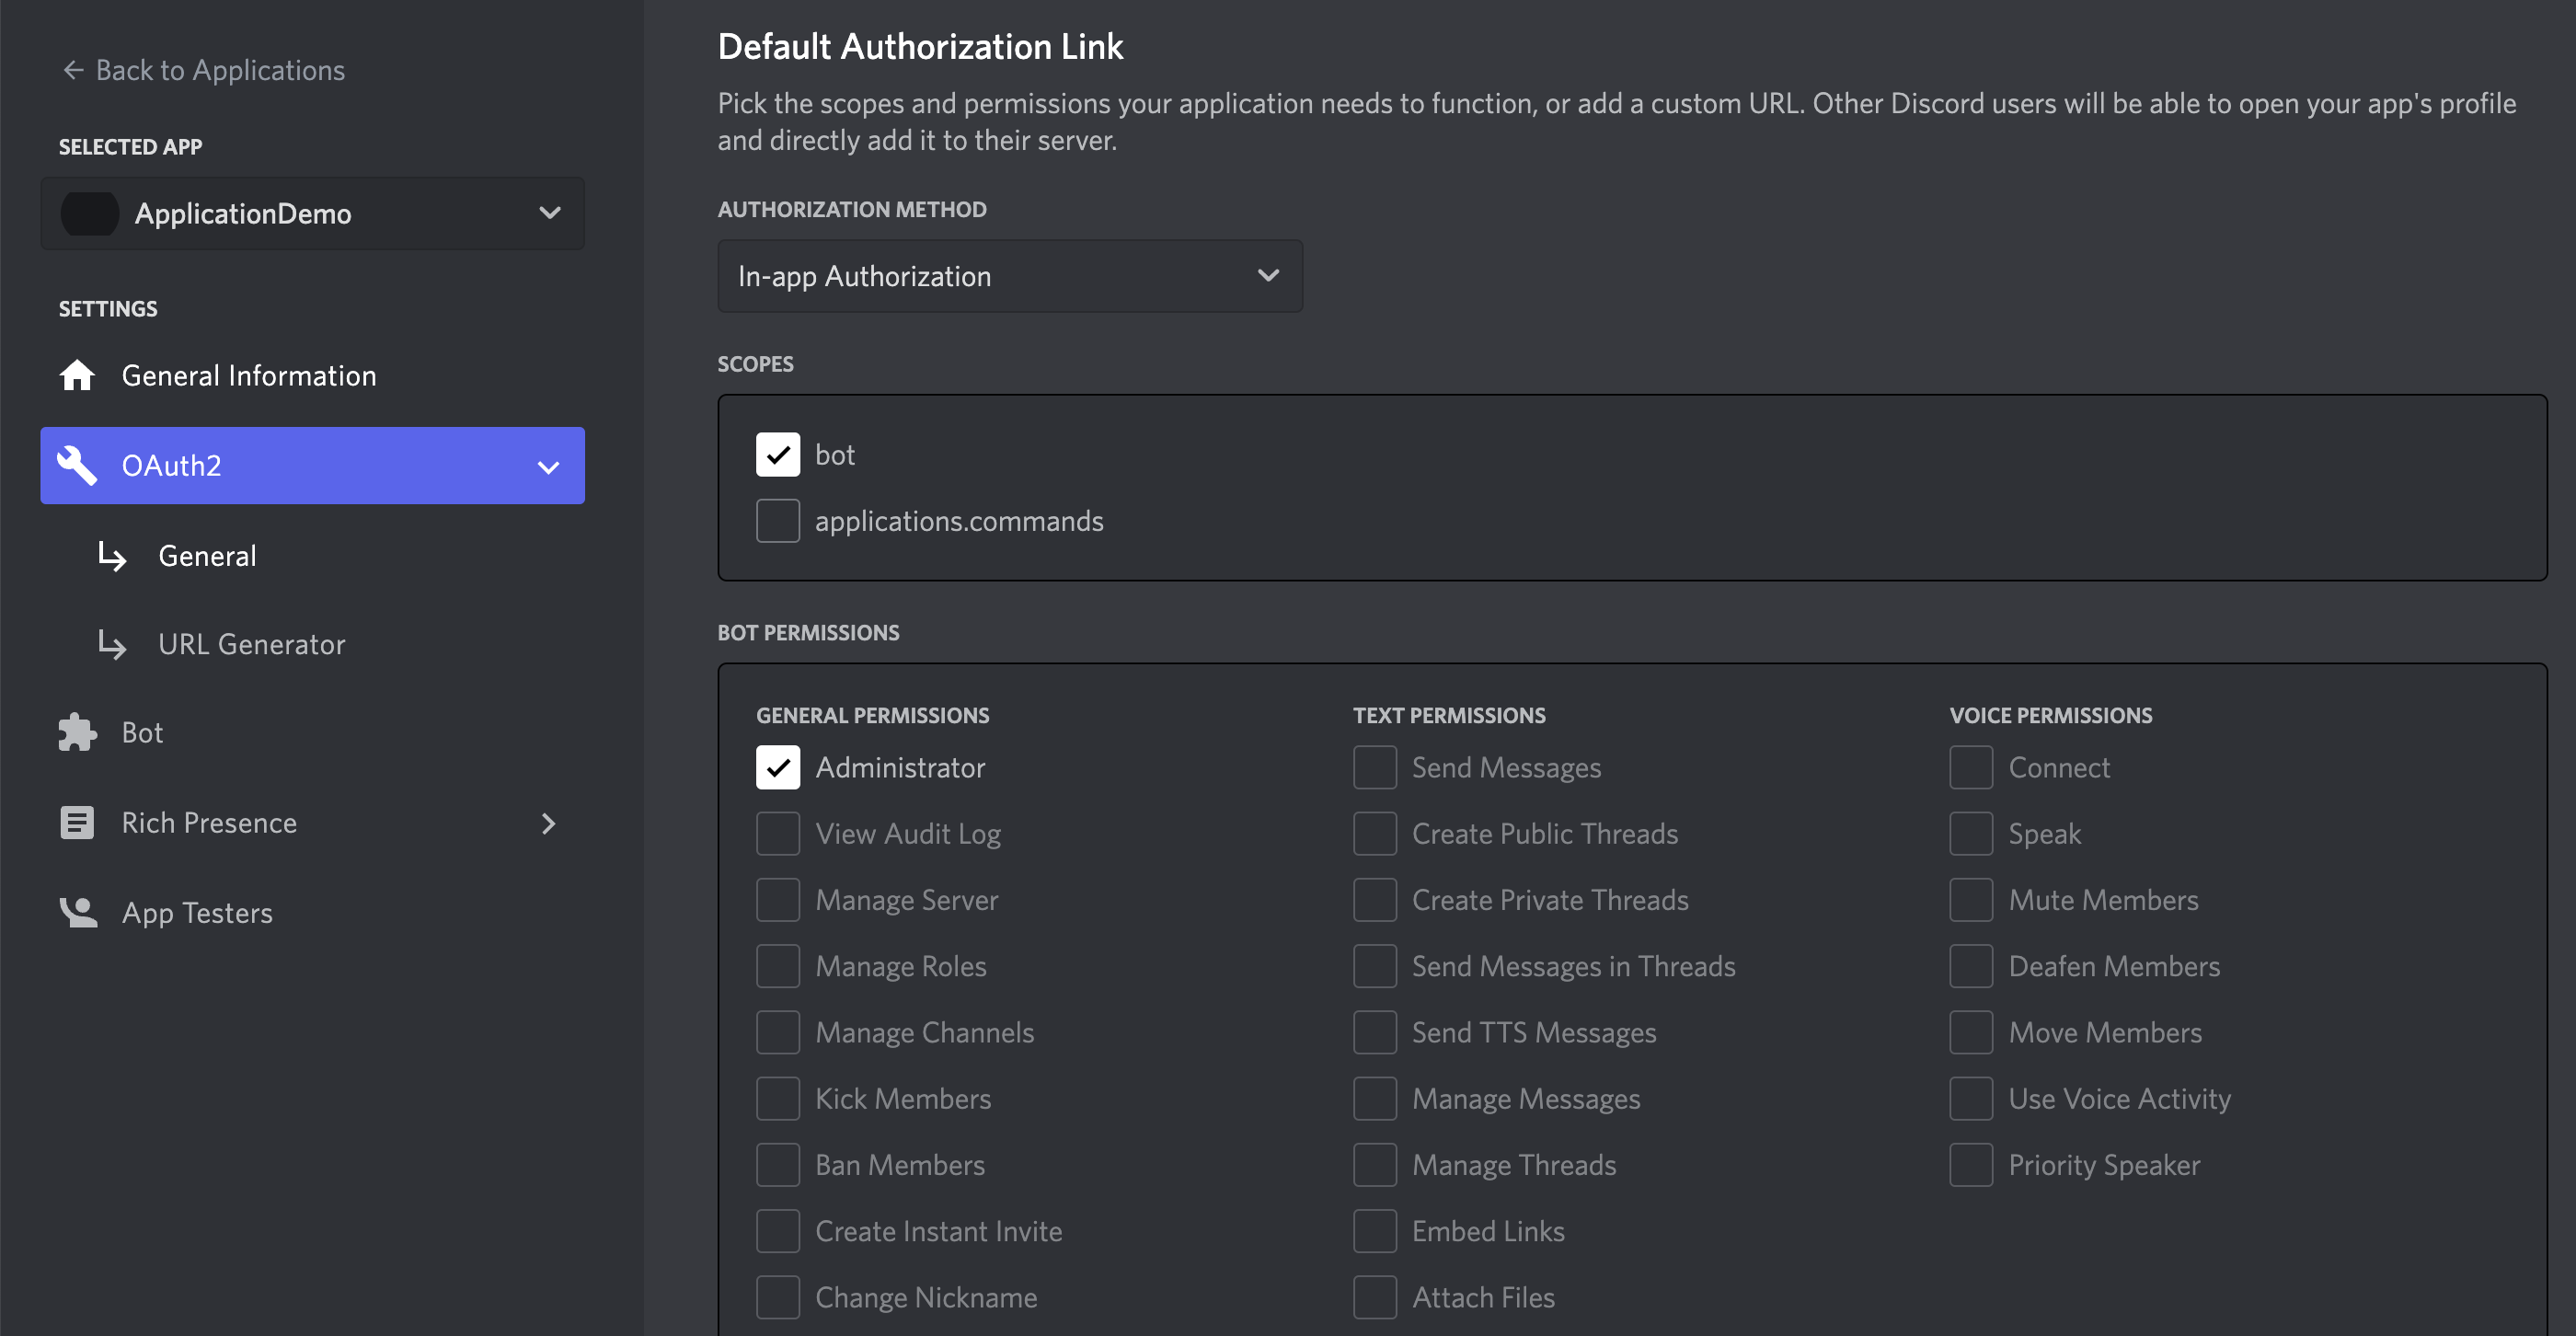This screenshot has height=1336, width=2576.
Task: Click the TEXT PERMISSIONS column header
Action: 1449,716
